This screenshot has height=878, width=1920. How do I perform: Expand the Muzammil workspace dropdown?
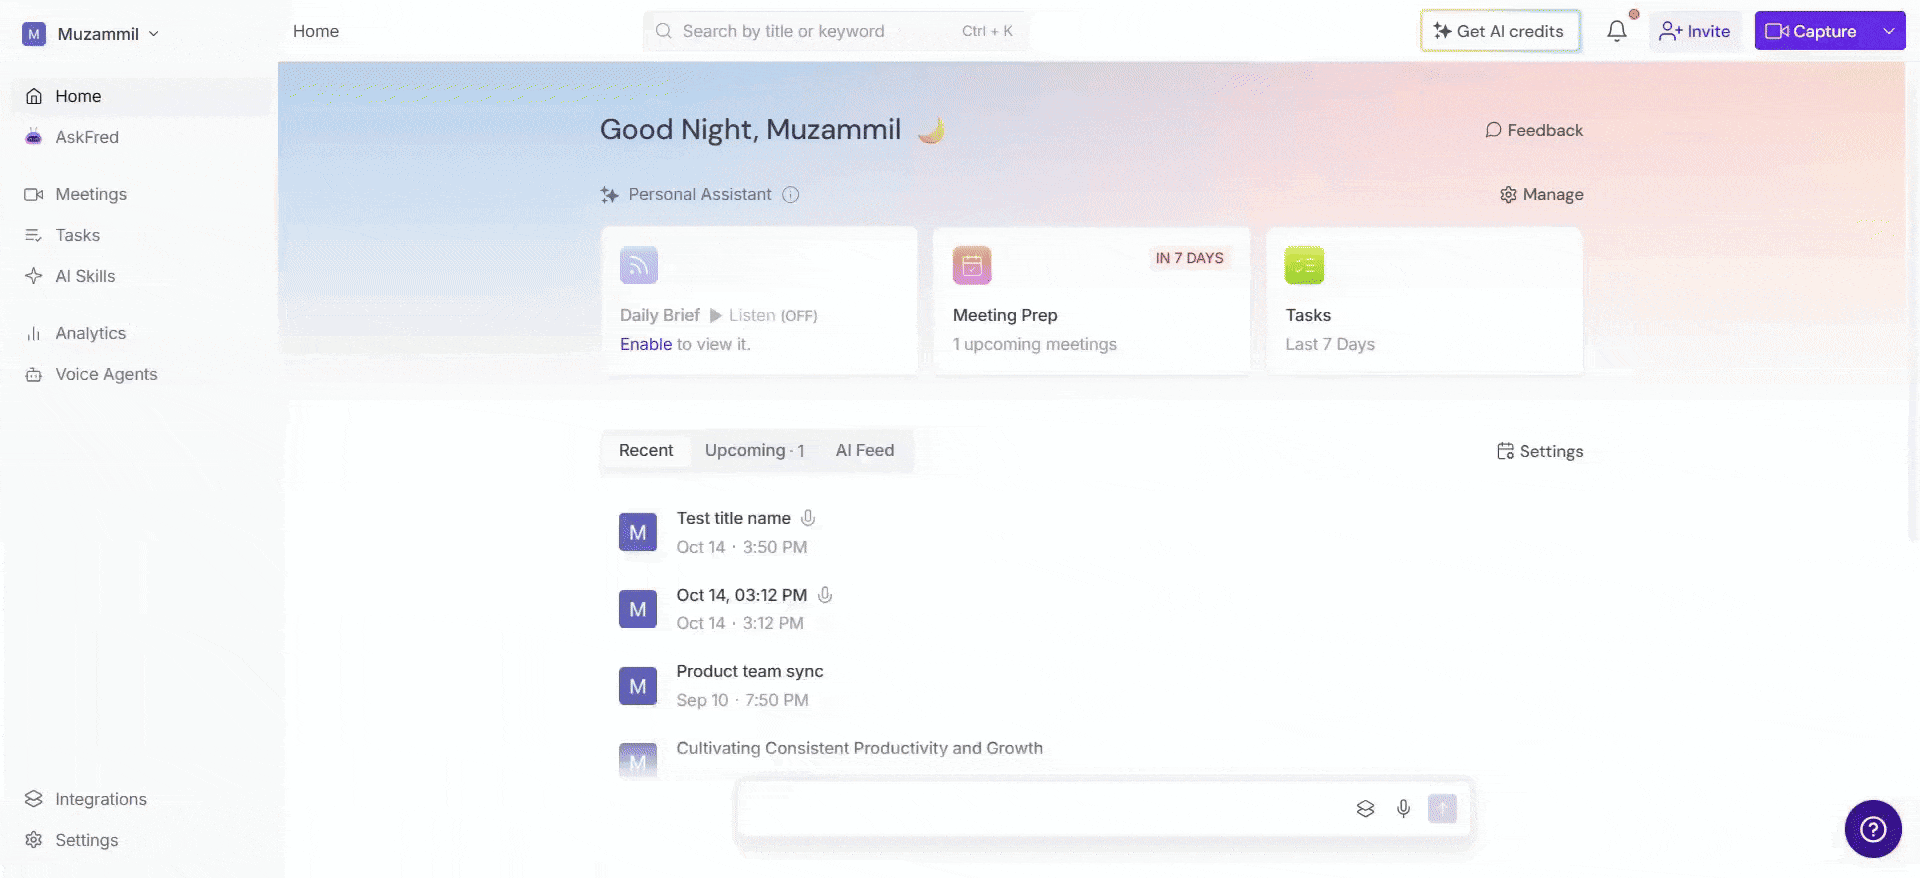click(154, 34)
